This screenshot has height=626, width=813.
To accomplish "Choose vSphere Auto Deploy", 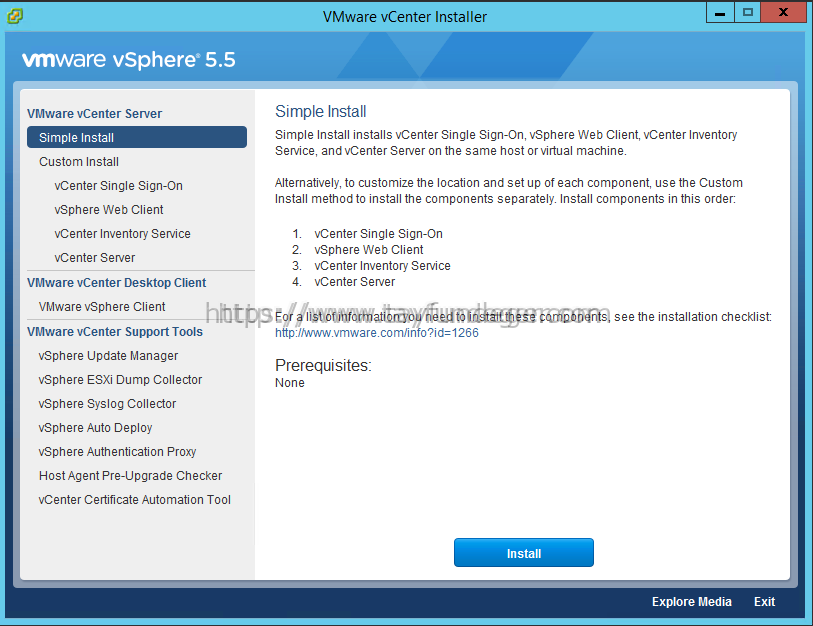I will click(95, 428).
